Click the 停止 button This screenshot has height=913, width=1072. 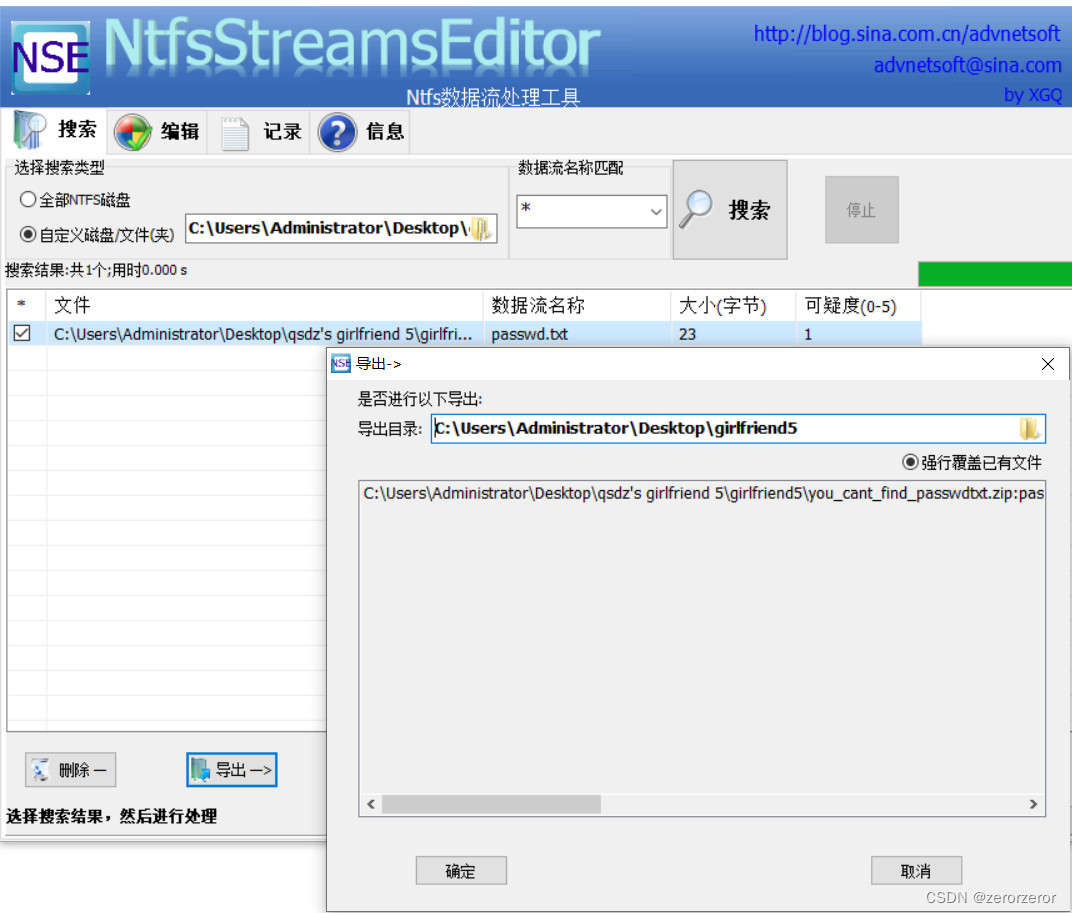(x=861, y=210)
